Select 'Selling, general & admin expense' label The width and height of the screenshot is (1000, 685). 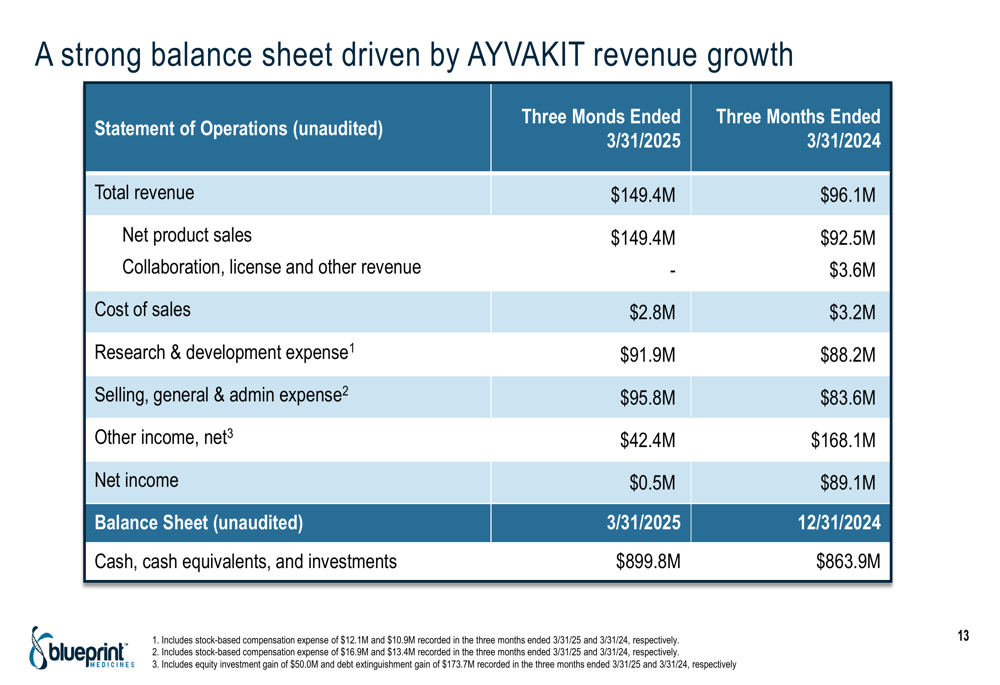[221, 395]
